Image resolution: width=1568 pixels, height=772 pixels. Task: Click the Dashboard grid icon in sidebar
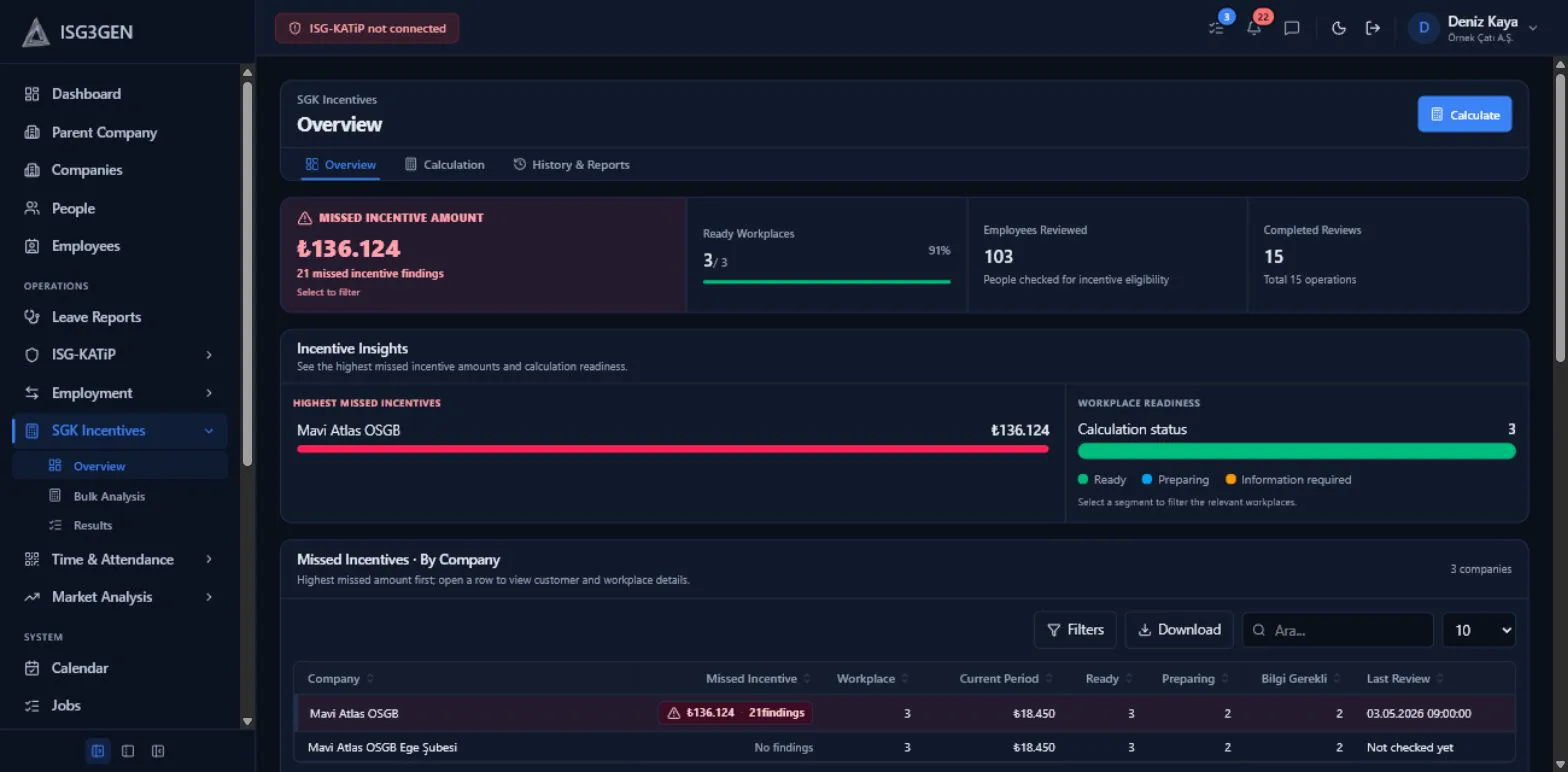click(32, 94)
